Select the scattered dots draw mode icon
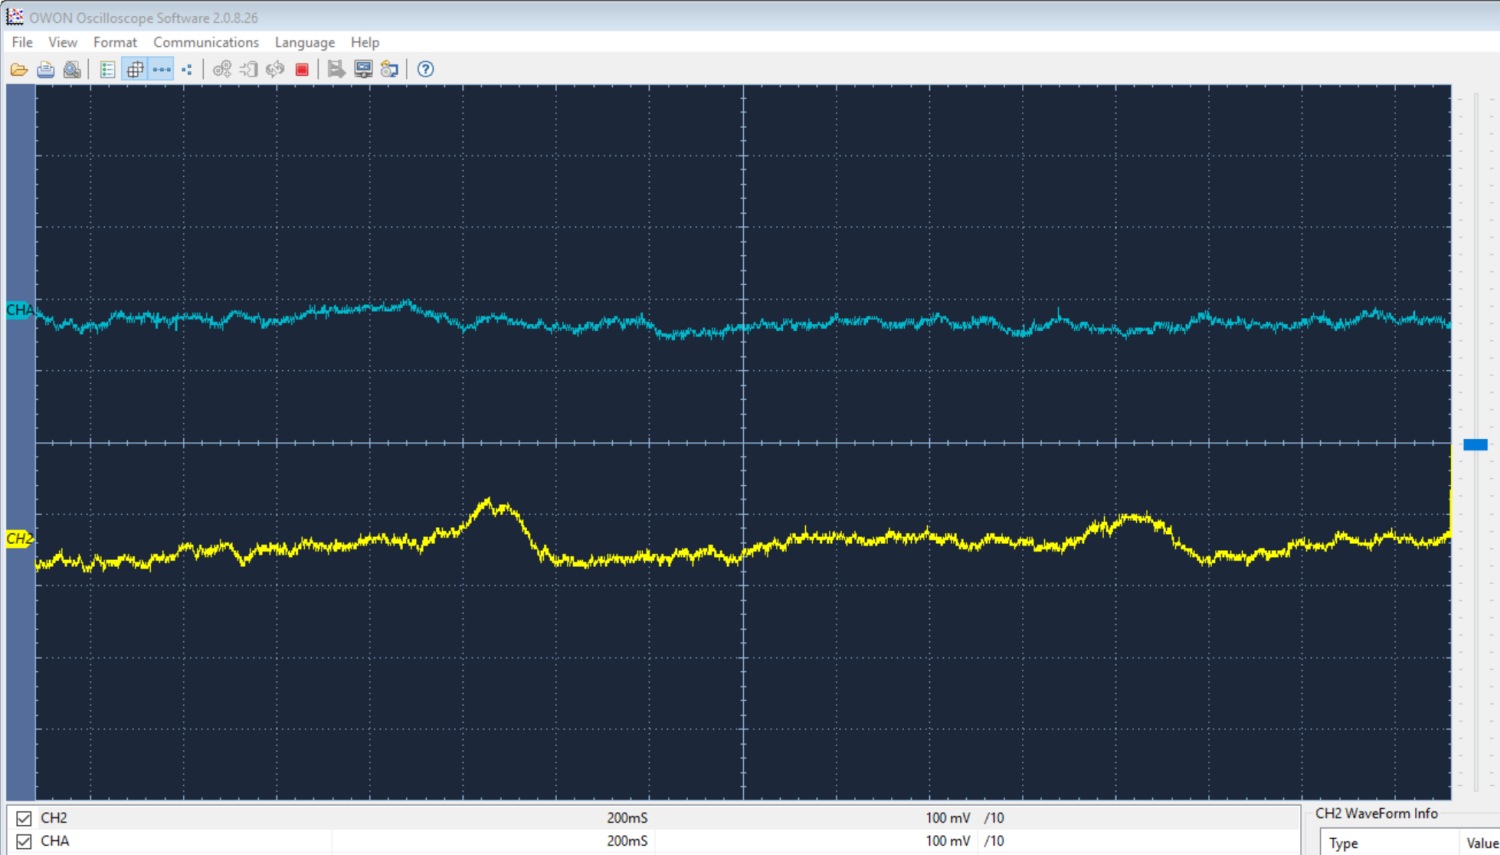The height and width of the screenshot is (855, 1500). tap(187, 69)
